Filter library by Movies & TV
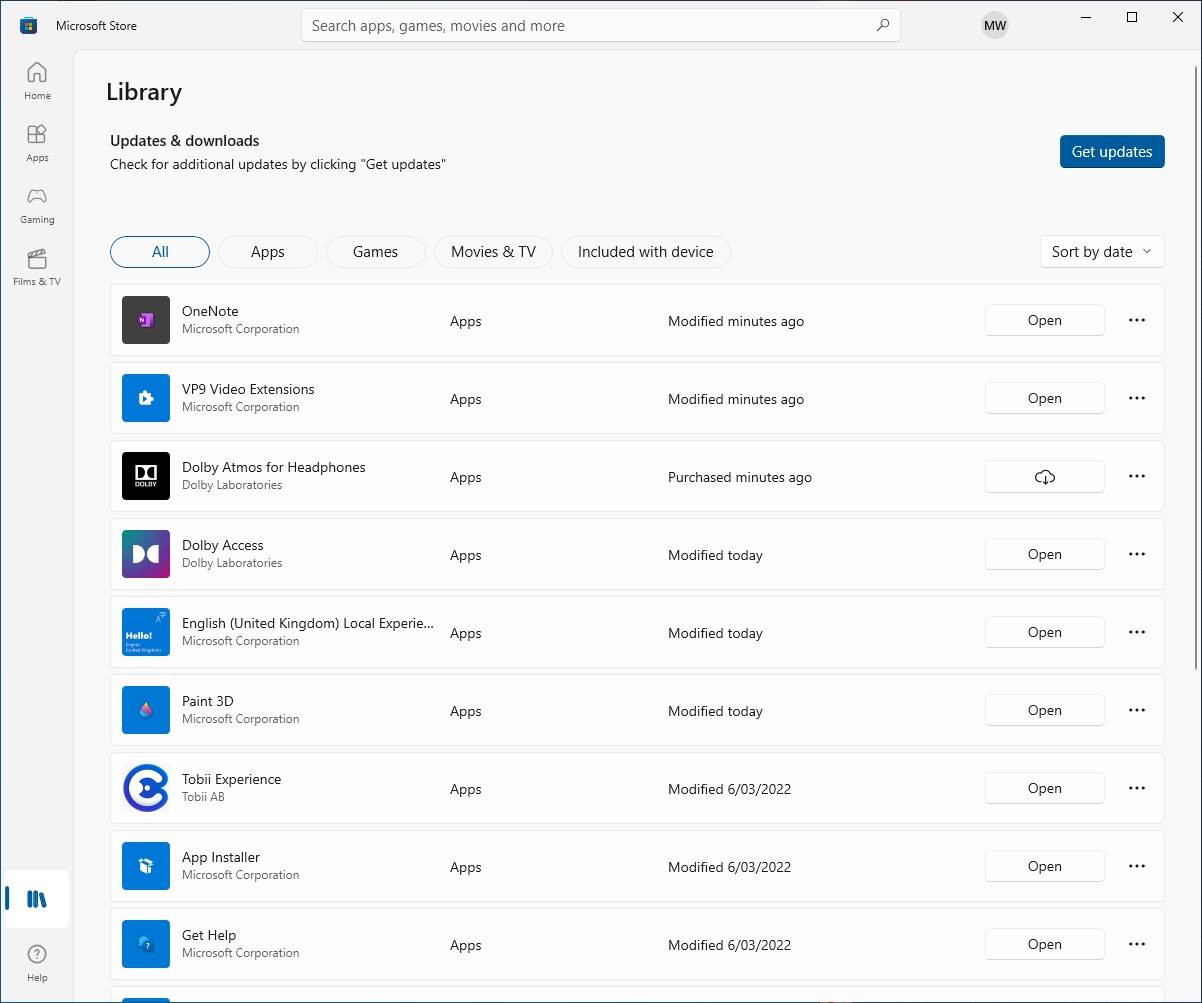This screenshot has width=1202, height=1003. coord(493,252)
